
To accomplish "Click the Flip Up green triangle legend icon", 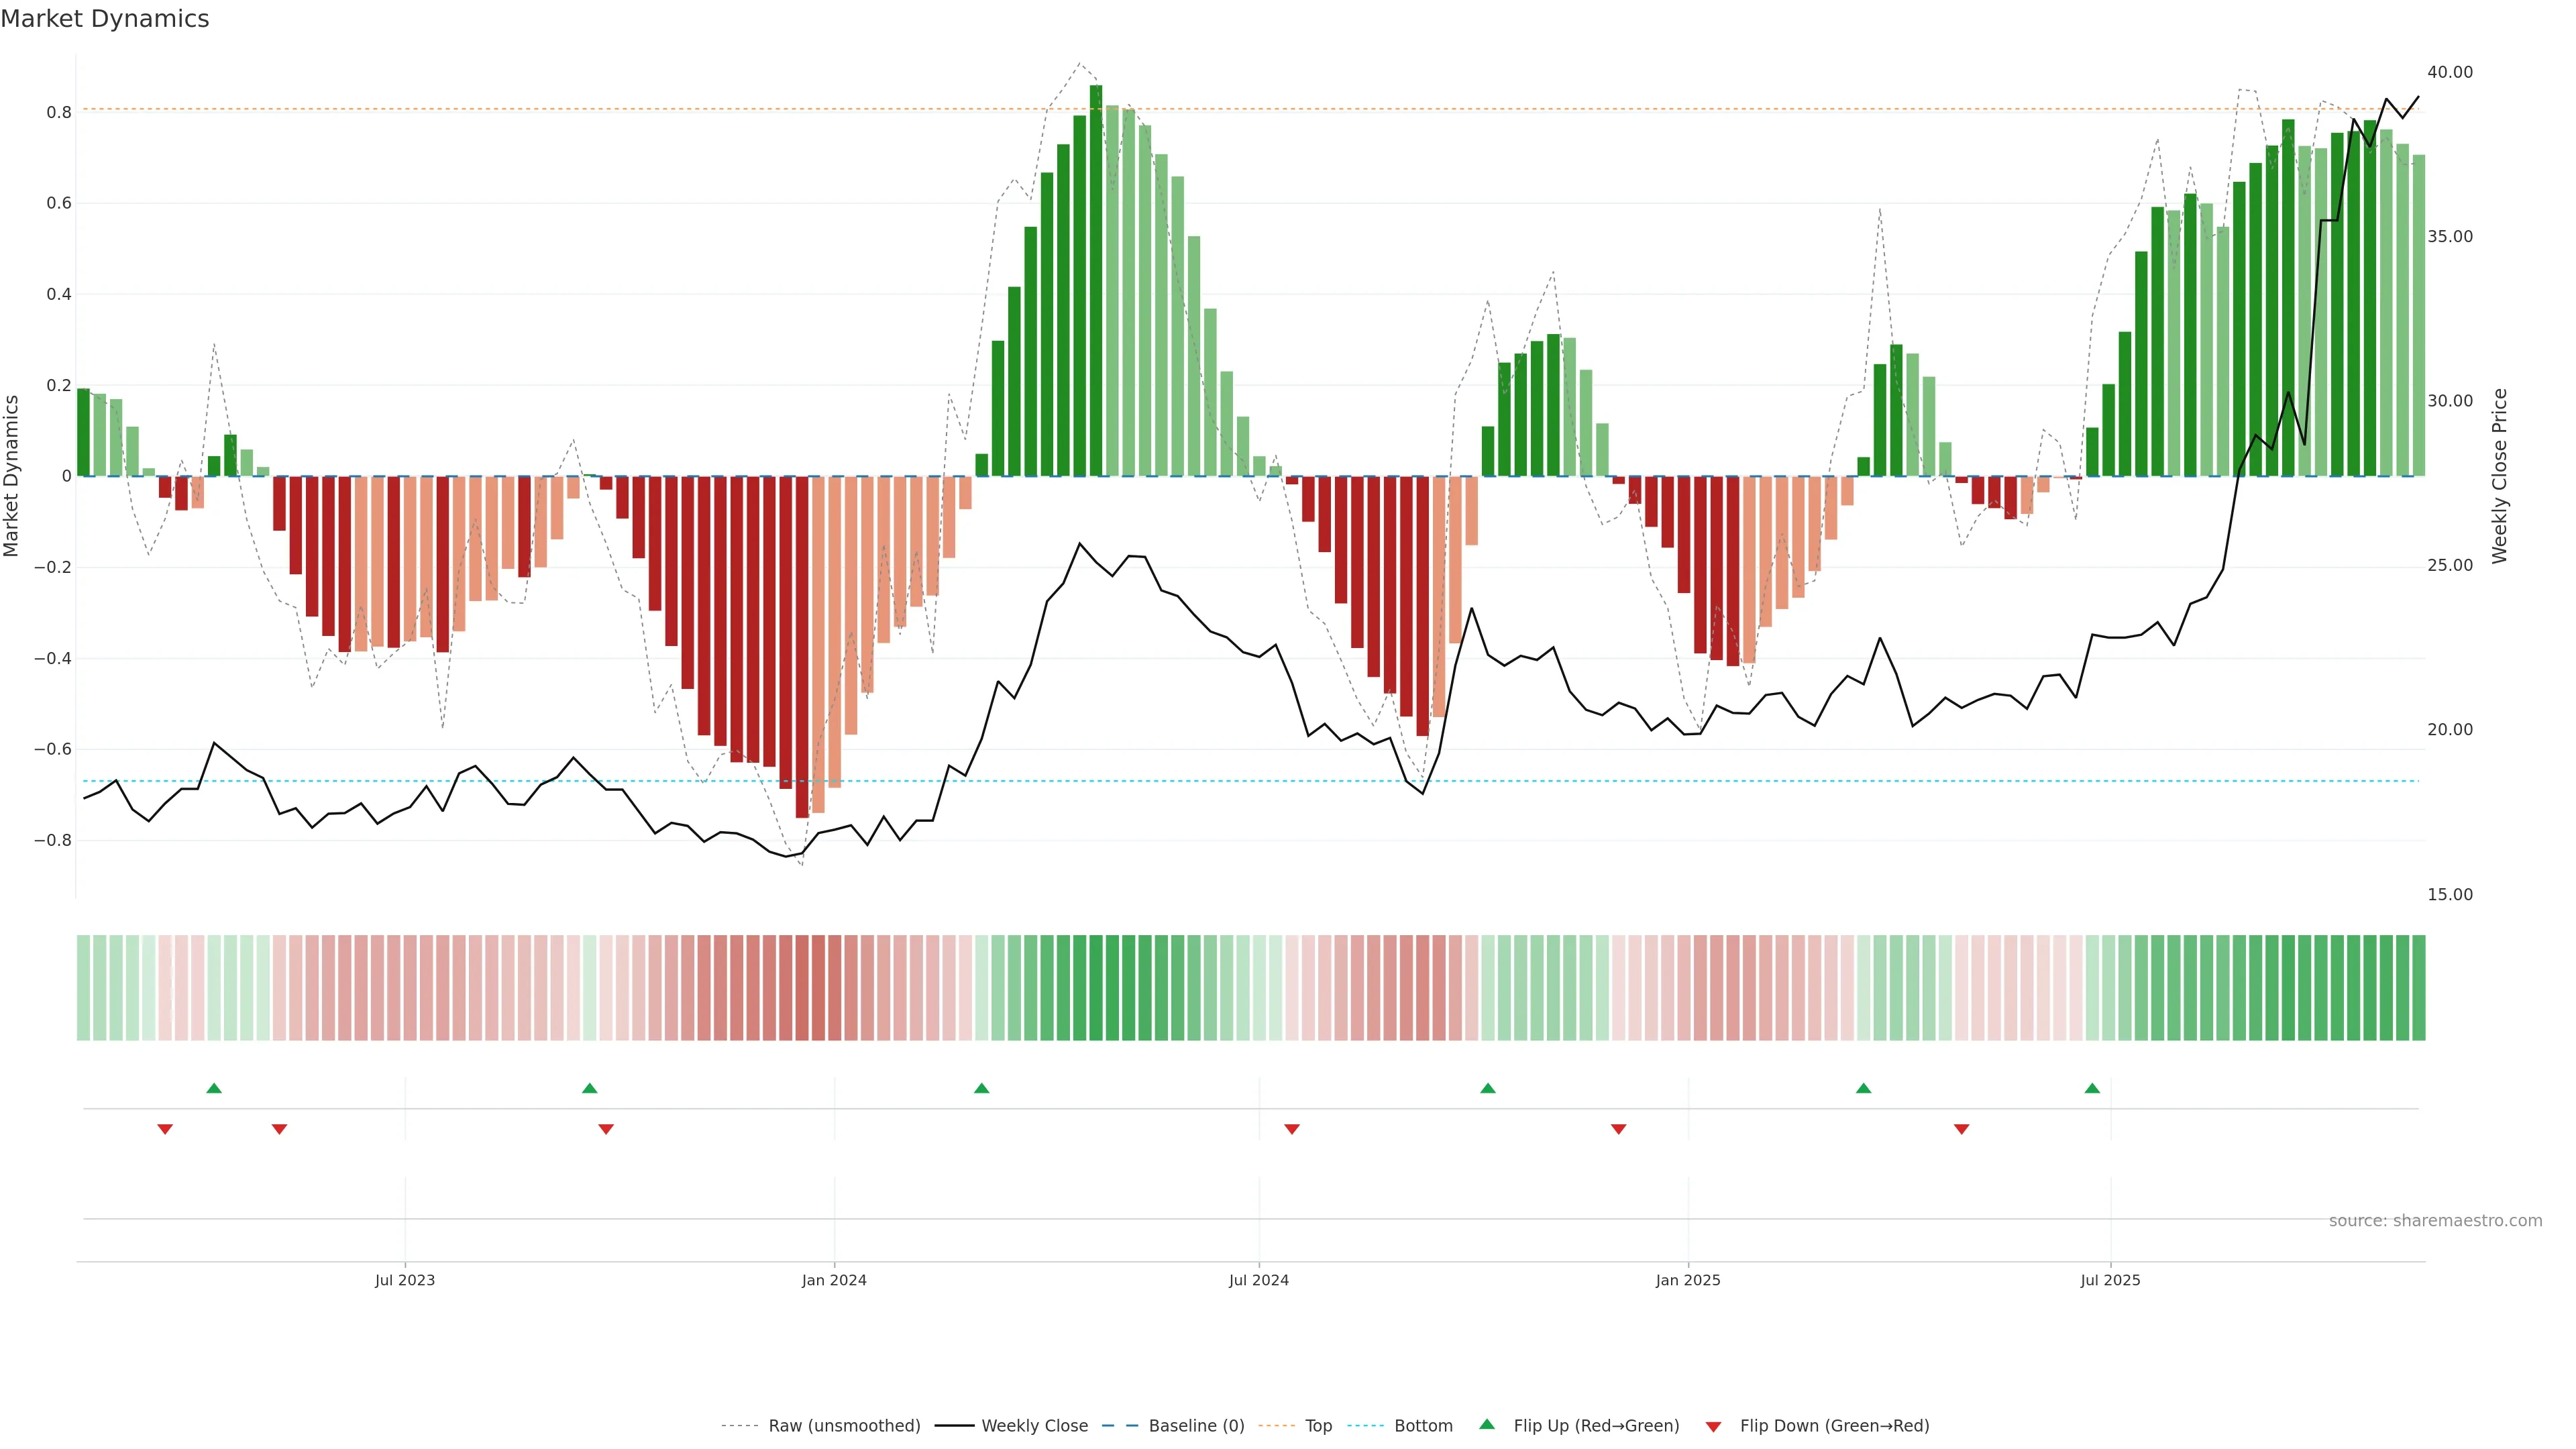I will 1487,1424.
